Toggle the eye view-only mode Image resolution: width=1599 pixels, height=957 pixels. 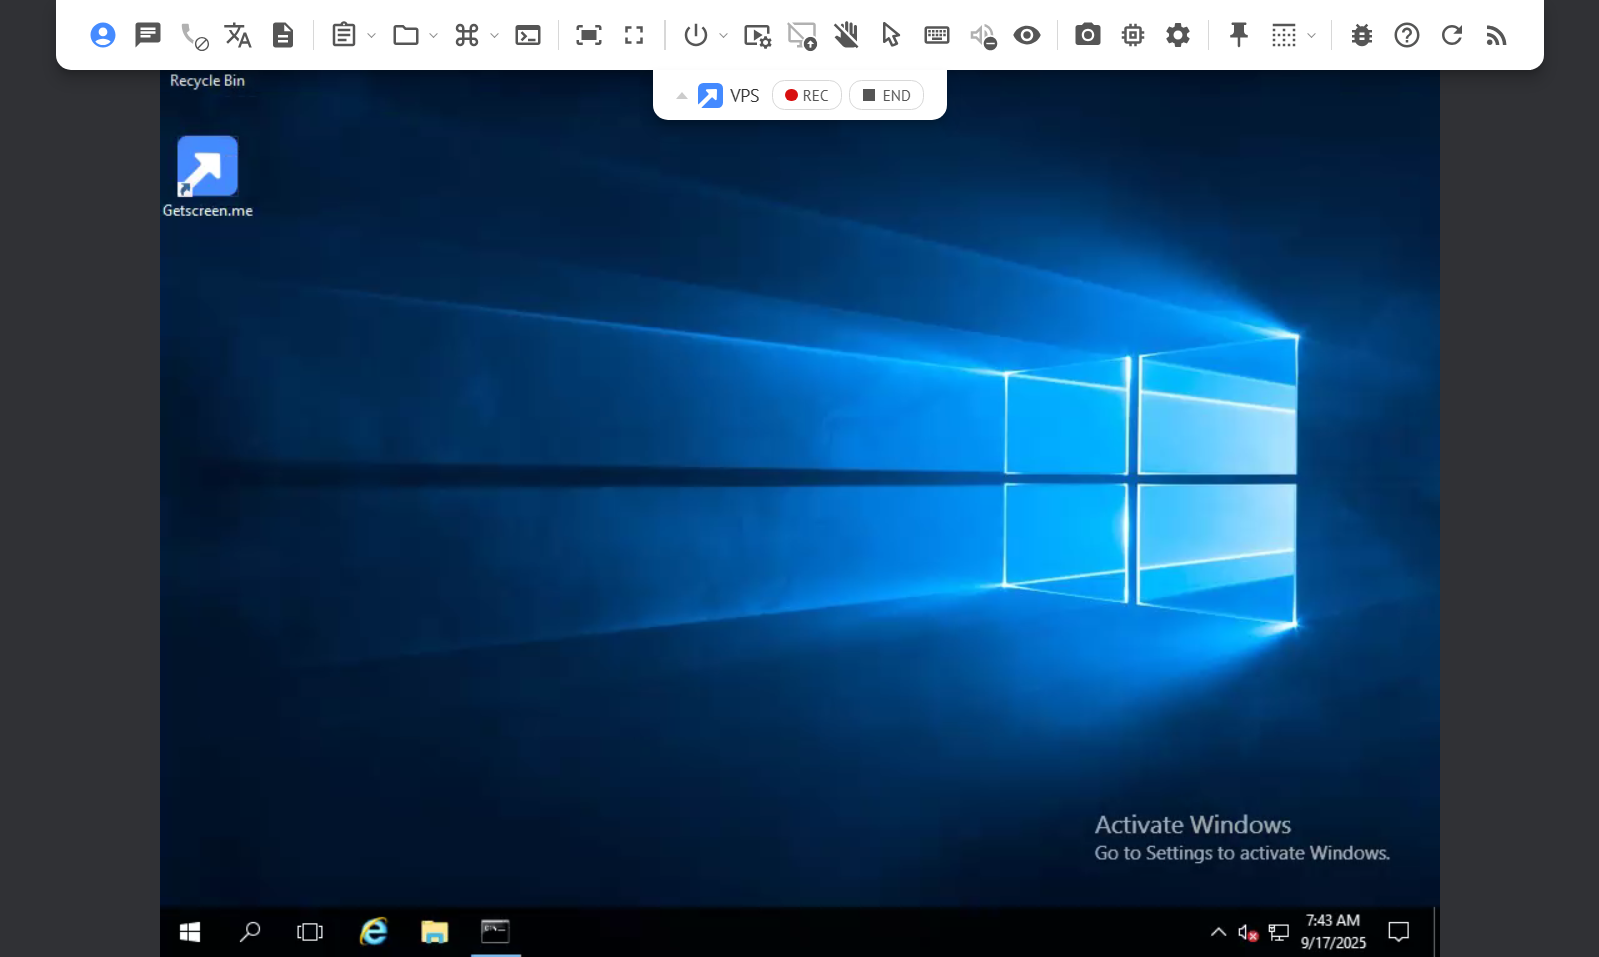1026,35
